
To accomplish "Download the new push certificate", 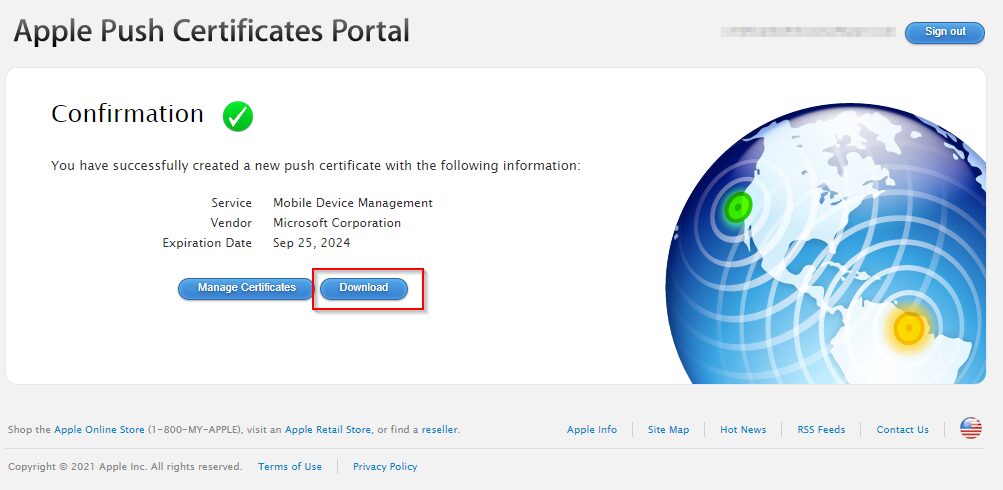I will point(364,288).
